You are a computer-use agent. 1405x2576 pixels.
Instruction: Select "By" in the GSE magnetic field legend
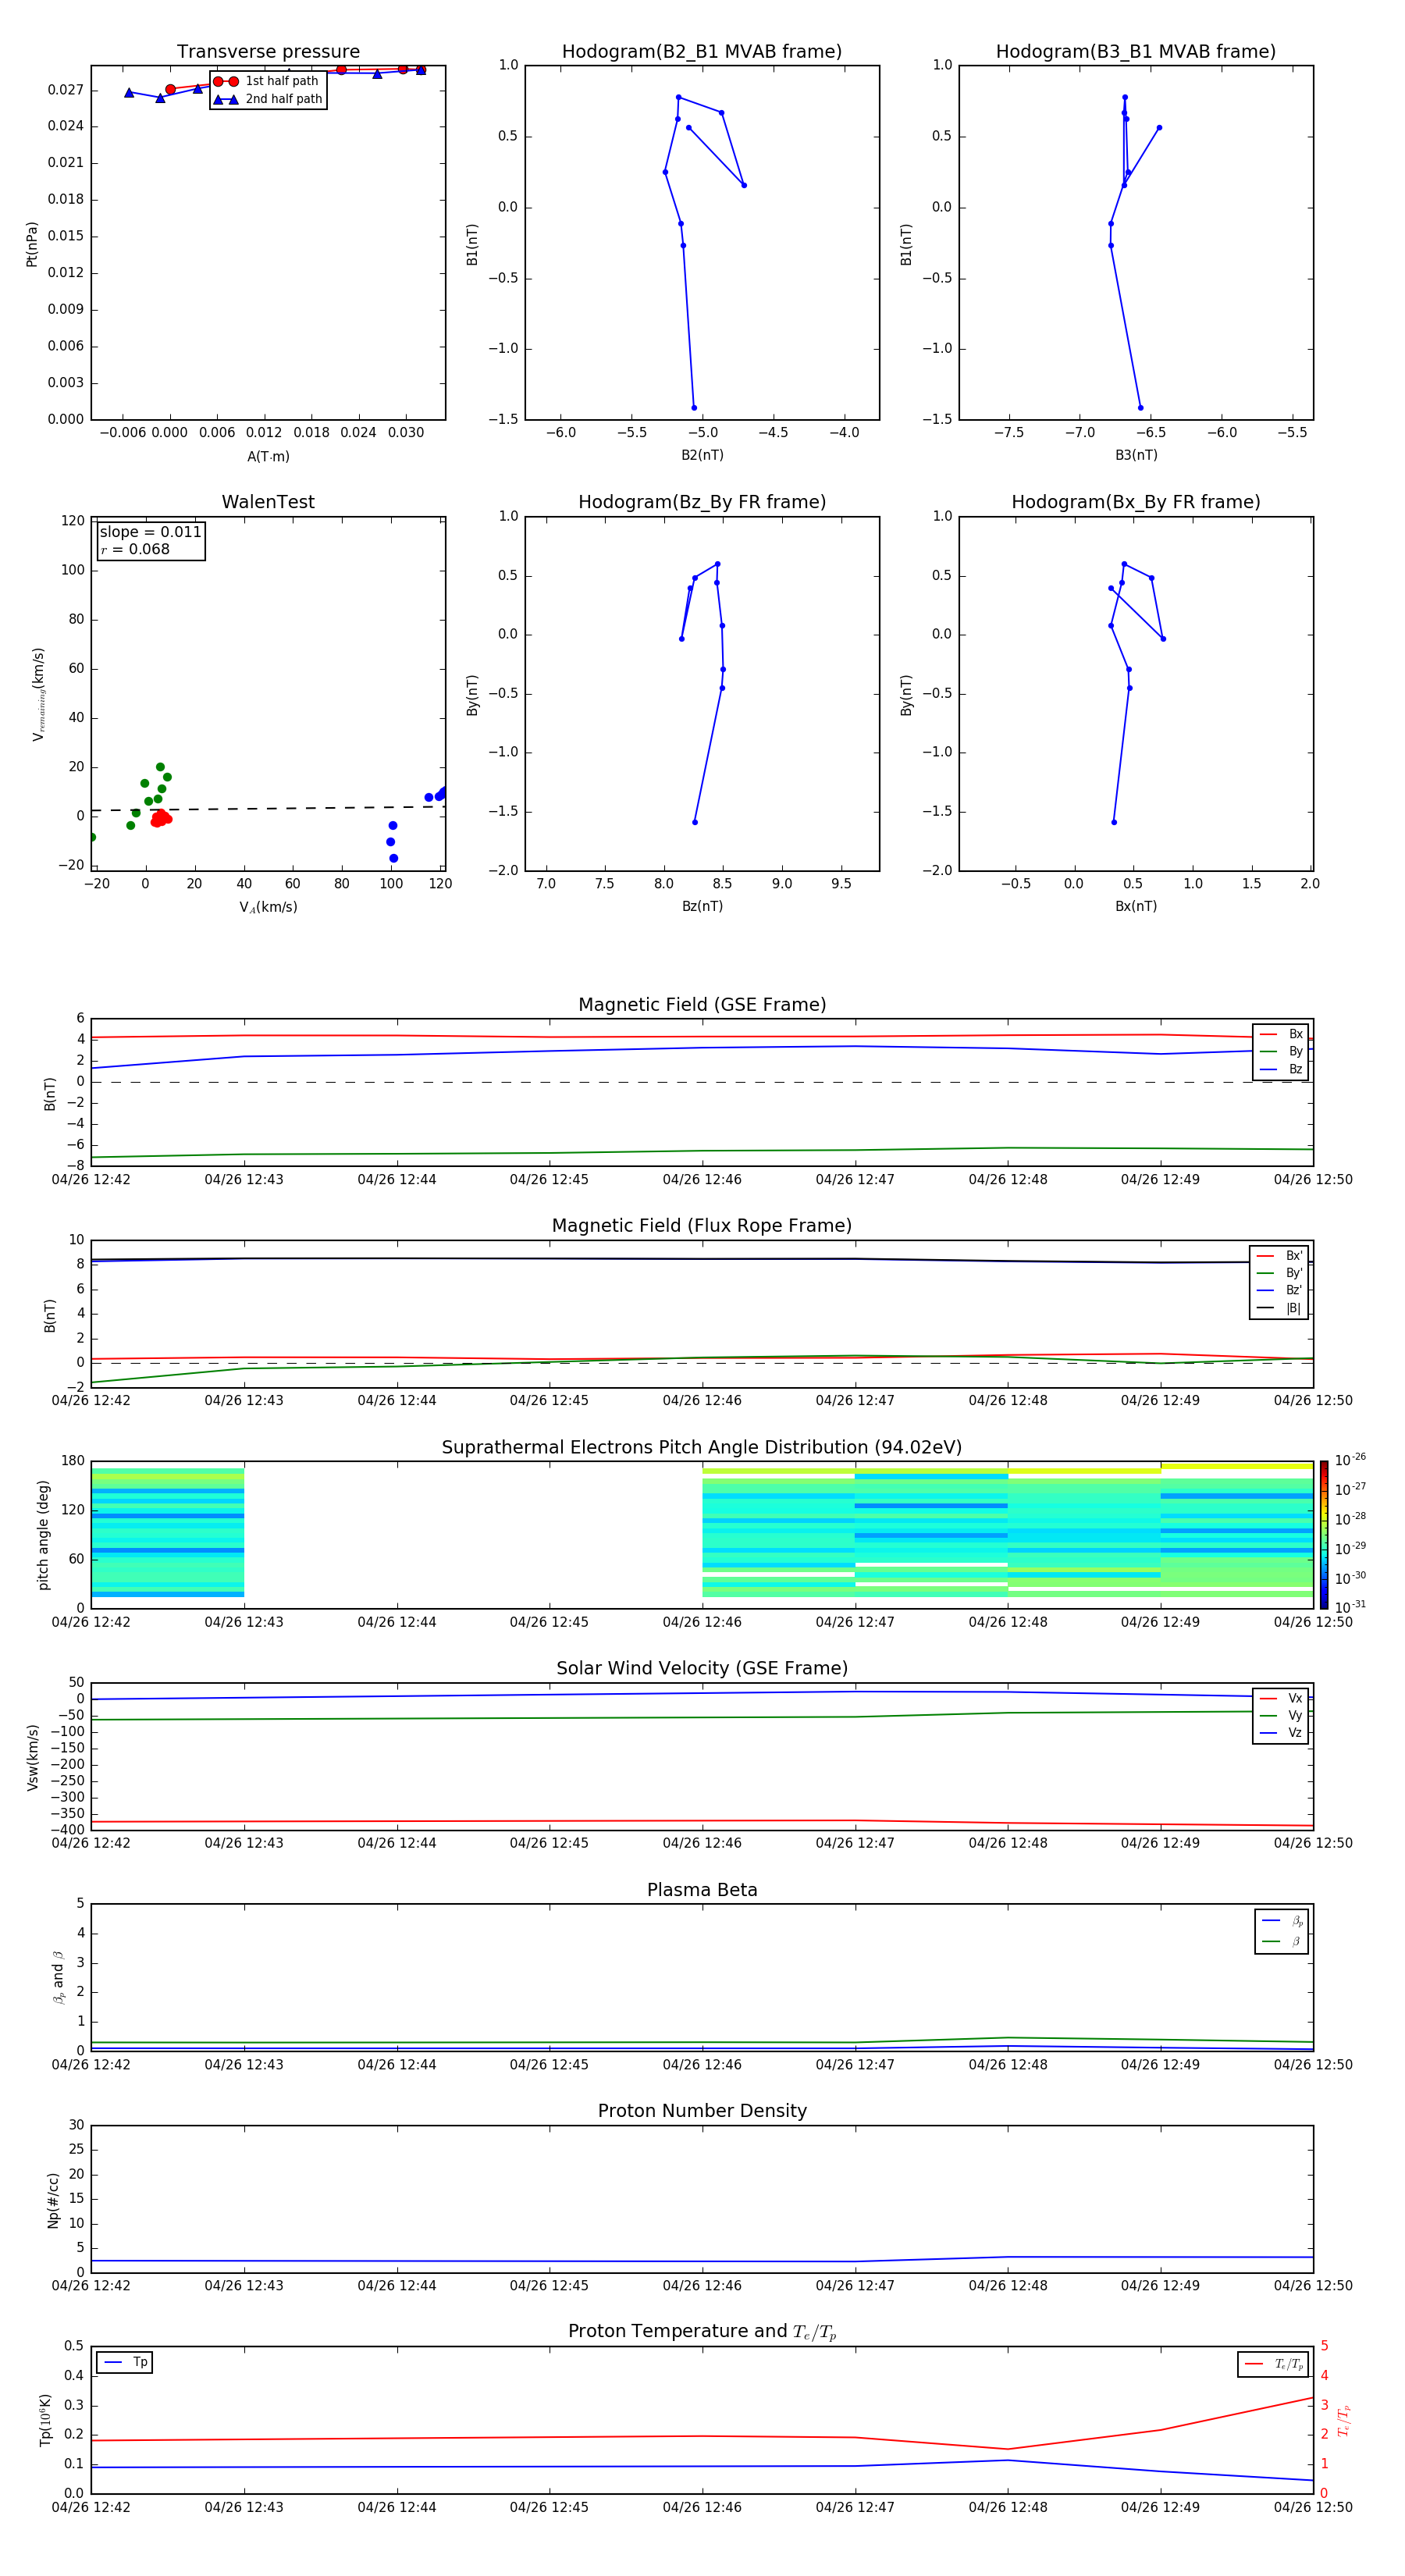[1281, 1051]
